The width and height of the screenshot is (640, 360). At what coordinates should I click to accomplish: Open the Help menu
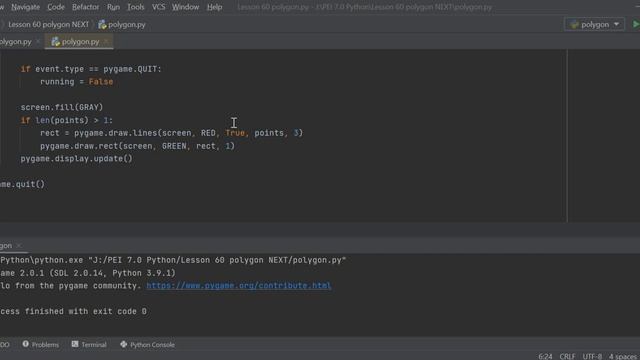pyautogui.click(x=214, y=7)
